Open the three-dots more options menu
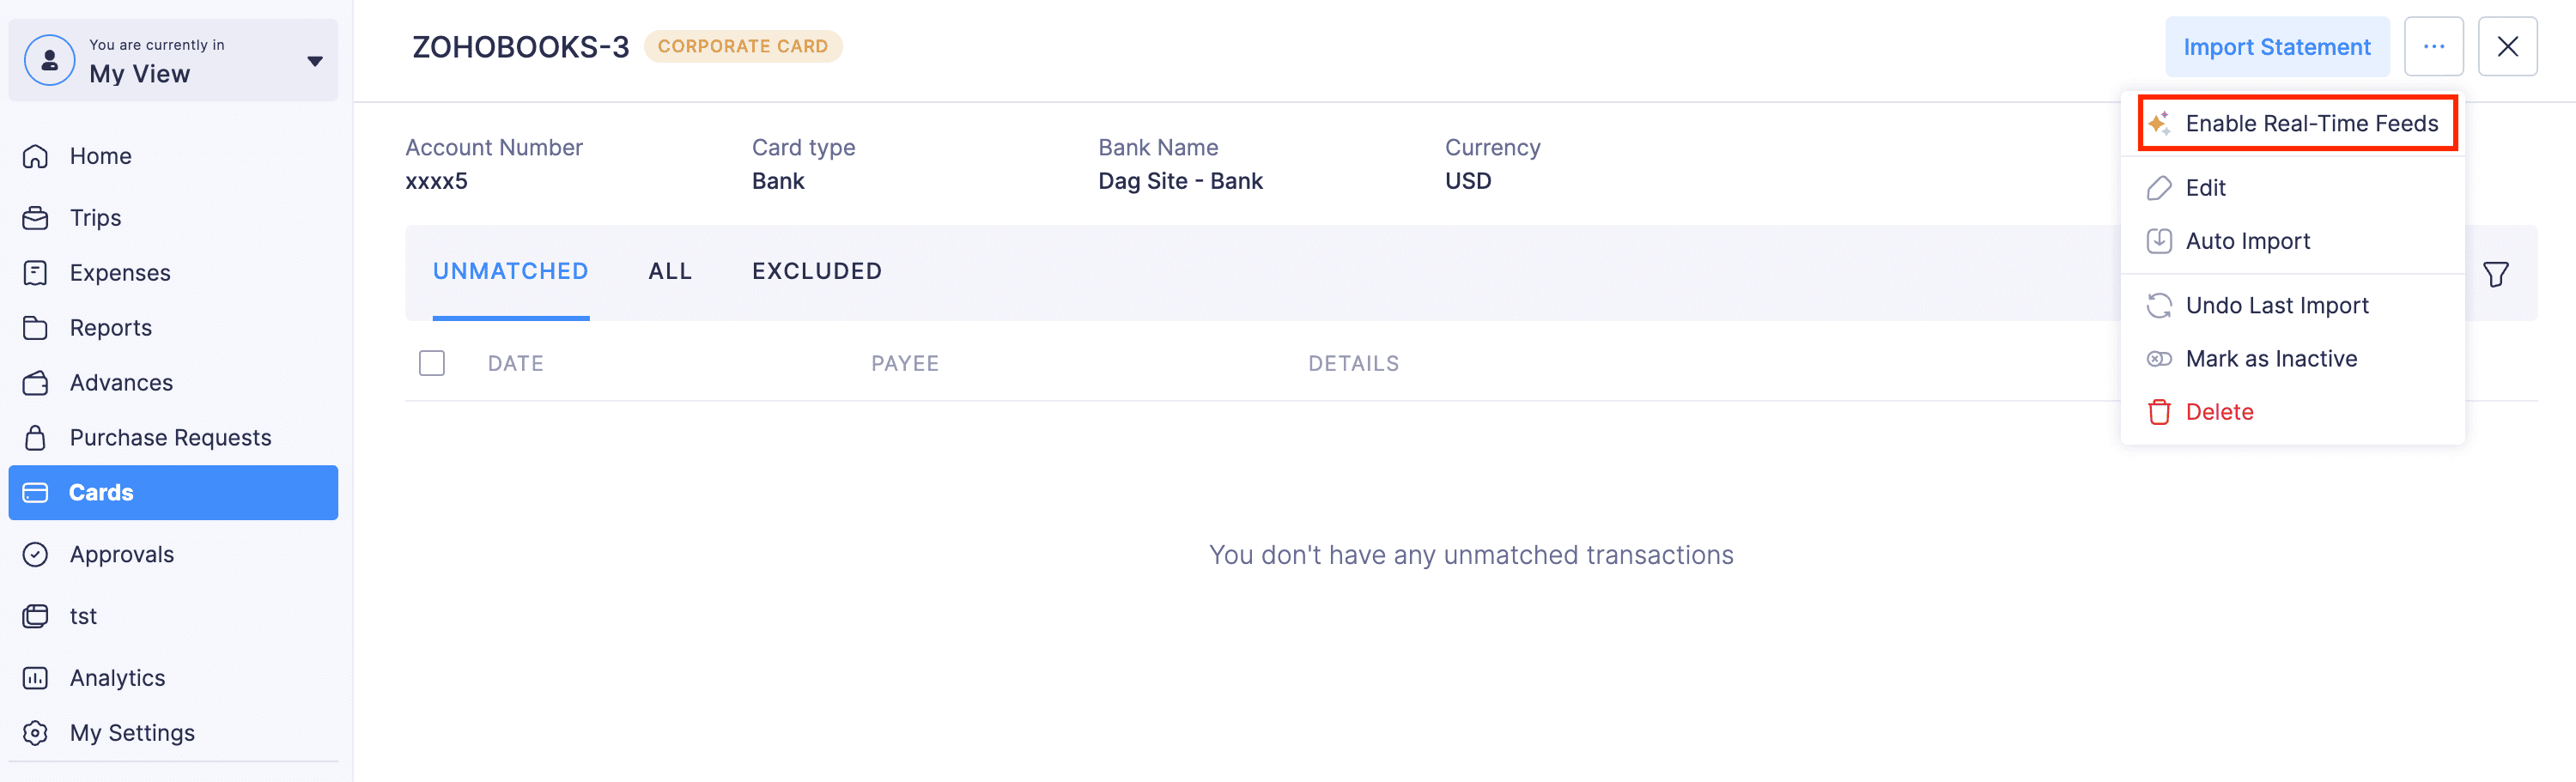The height and width of the screenshot is (782, 2576). (x=2433, y=47)
